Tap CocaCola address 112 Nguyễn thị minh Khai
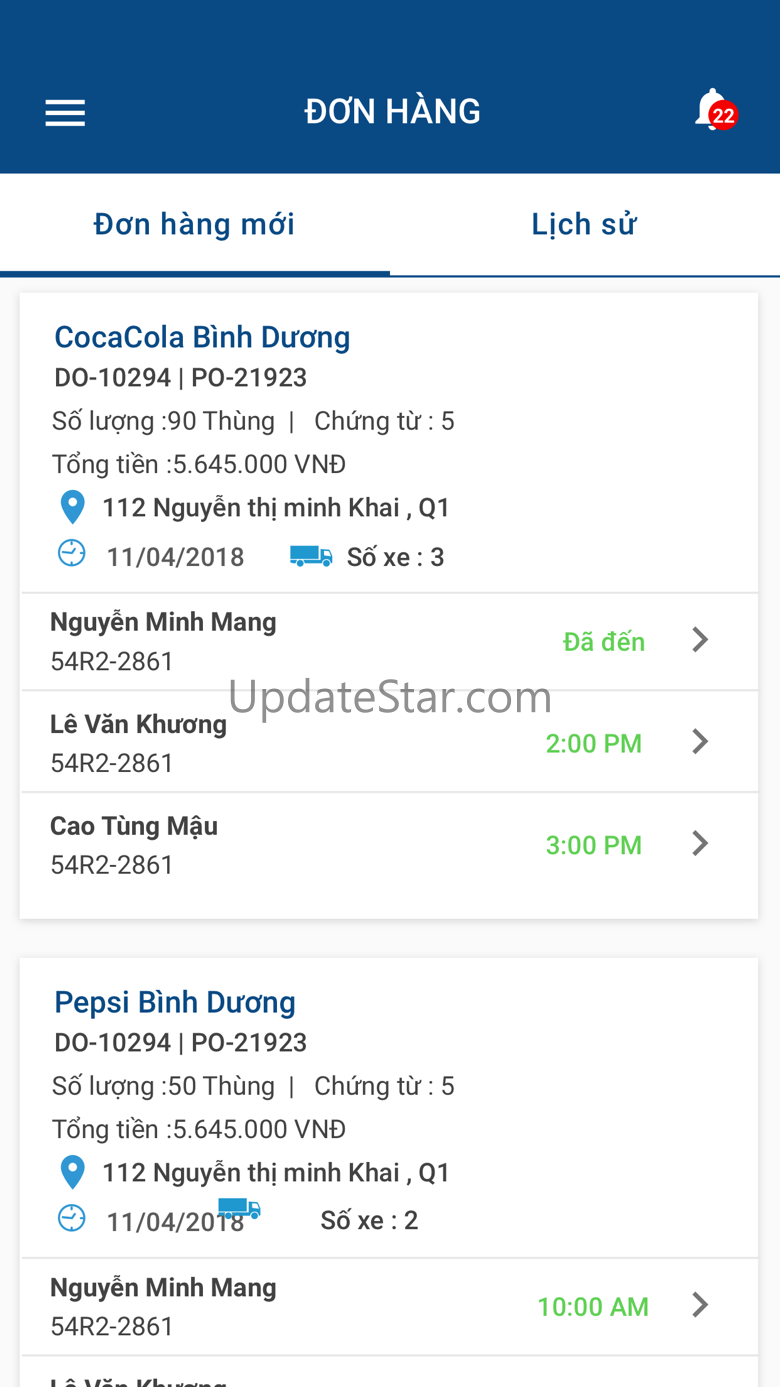 276,508
